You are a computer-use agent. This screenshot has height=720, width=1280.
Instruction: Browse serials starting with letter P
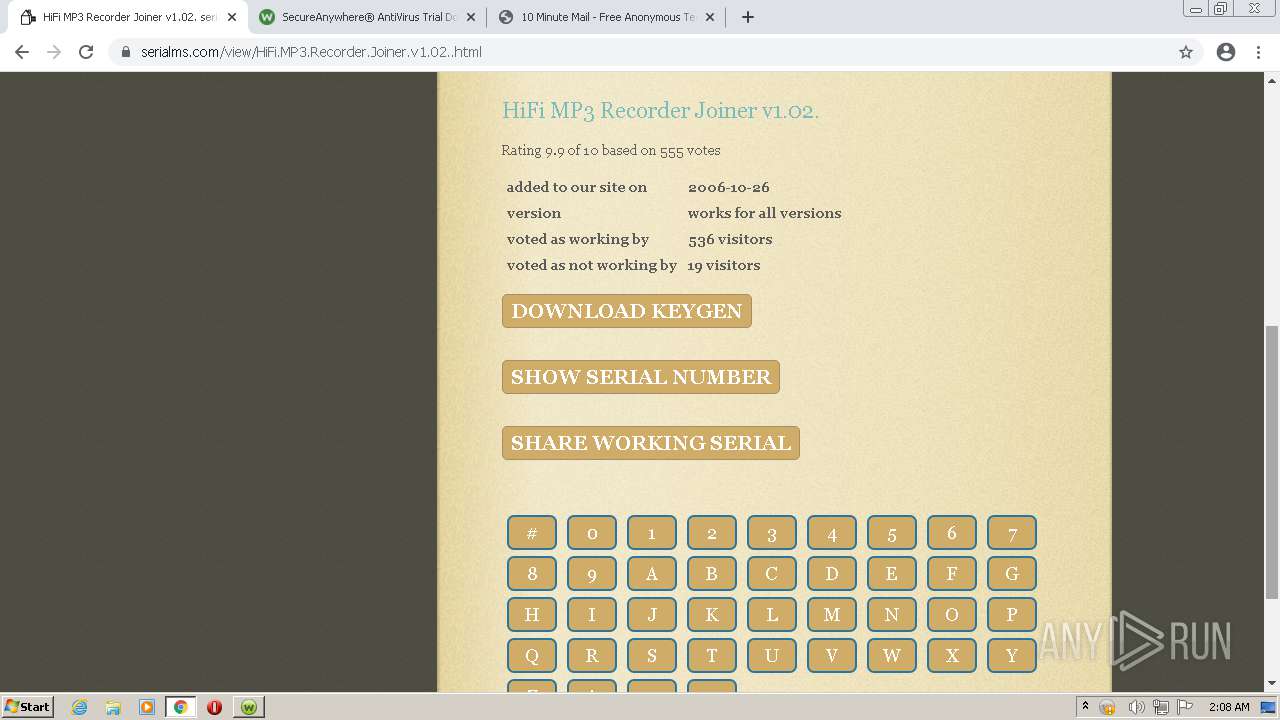tap(1012, 615)
